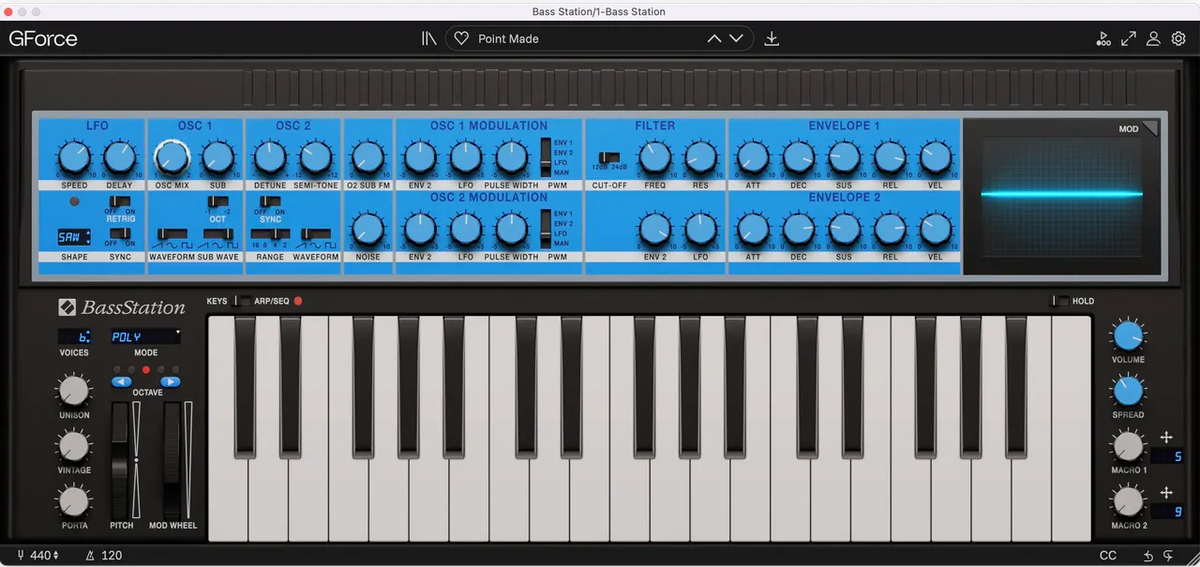Click the LFO SPEED knob

[x=73, y=157]
